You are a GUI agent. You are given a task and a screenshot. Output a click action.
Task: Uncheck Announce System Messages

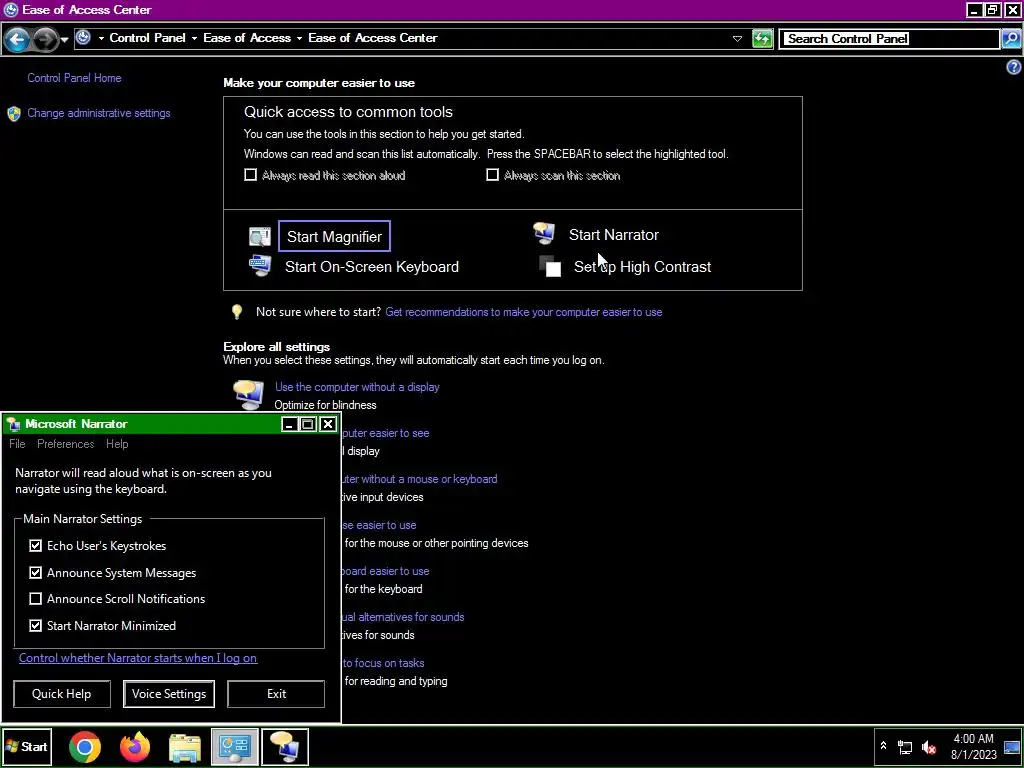click(35, 573)
